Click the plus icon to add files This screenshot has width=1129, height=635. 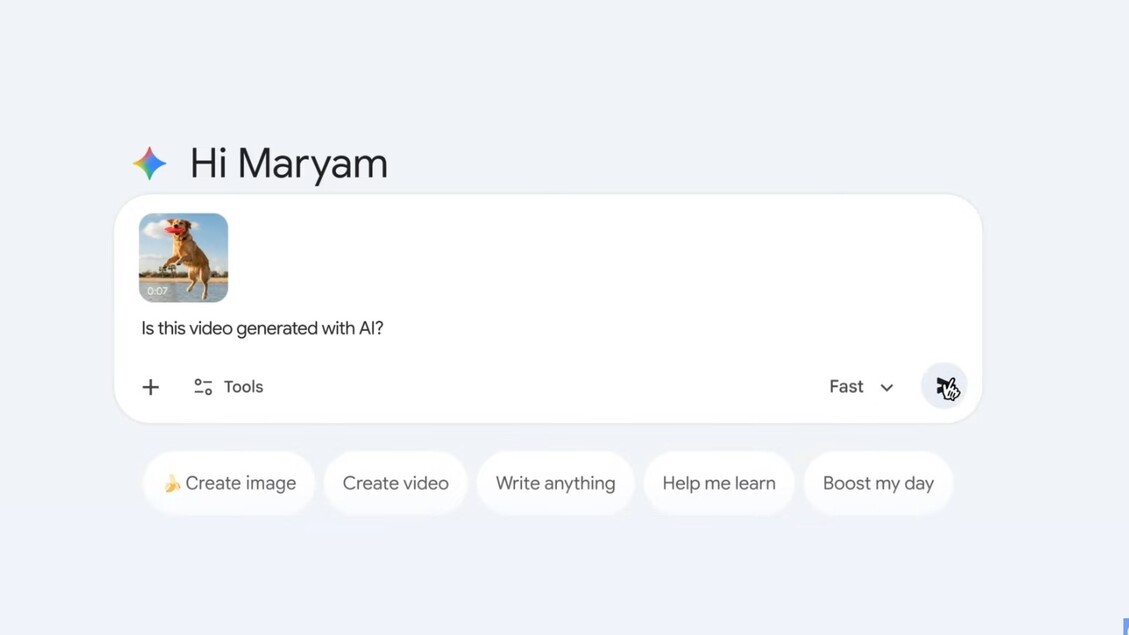(150, 387)
